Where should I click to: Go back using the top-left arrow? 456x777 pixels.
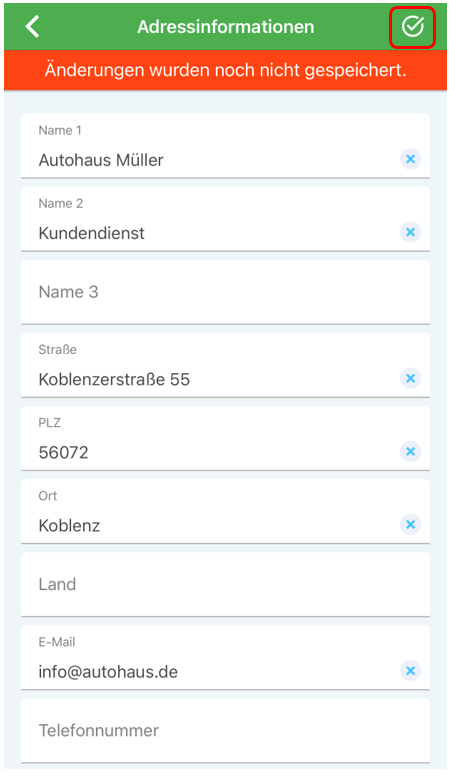[33, 27]
